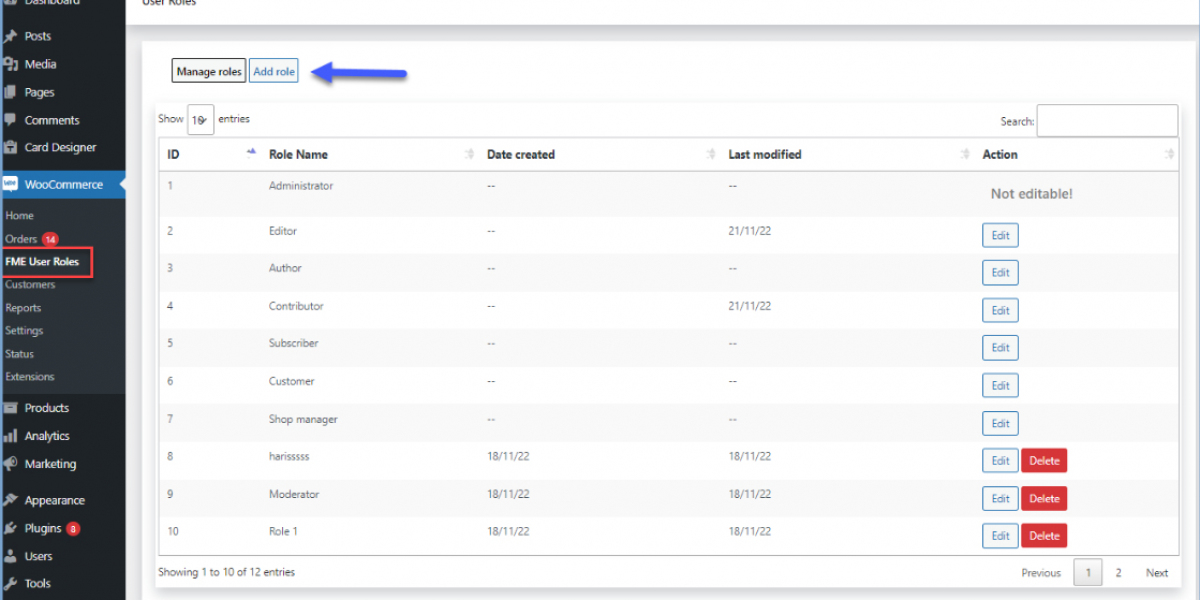Select the Manage roles tab
Image resolution: width=1200 pixels, height=600 pixels.
[x=209, y=72]
